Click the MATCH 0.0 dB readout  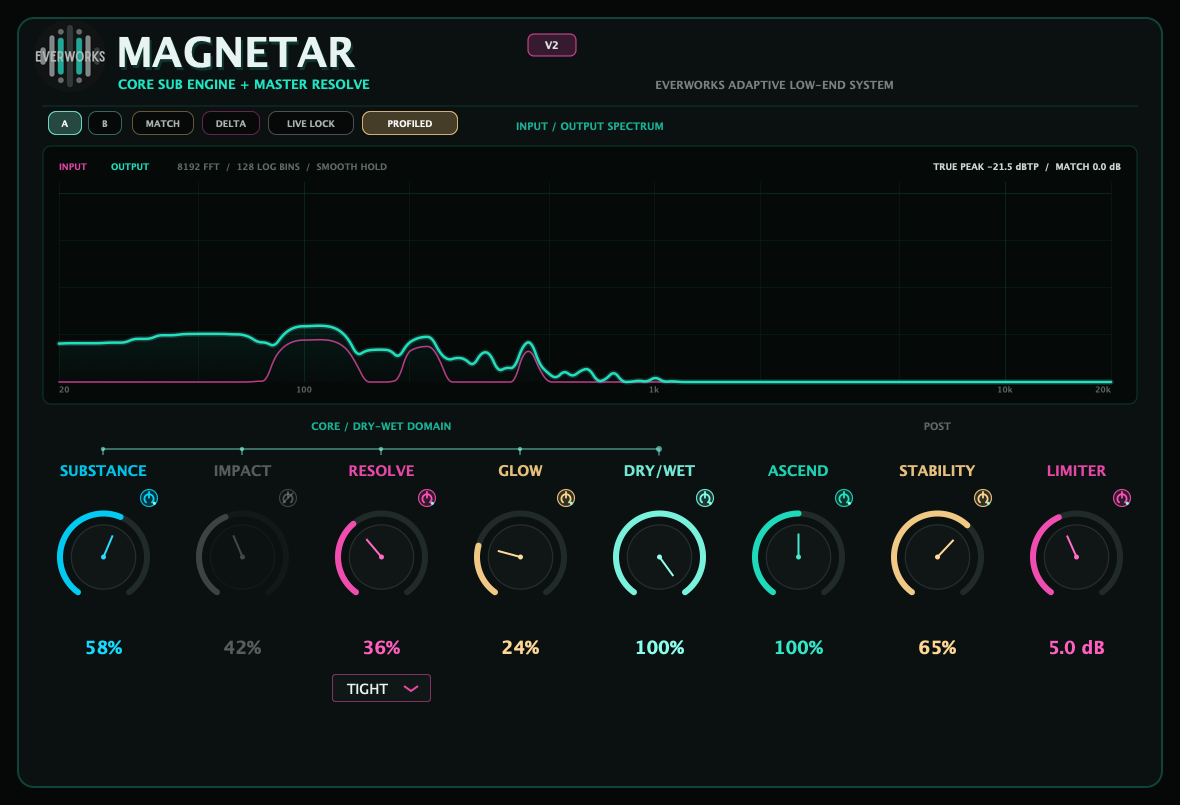click(1088, 167)
